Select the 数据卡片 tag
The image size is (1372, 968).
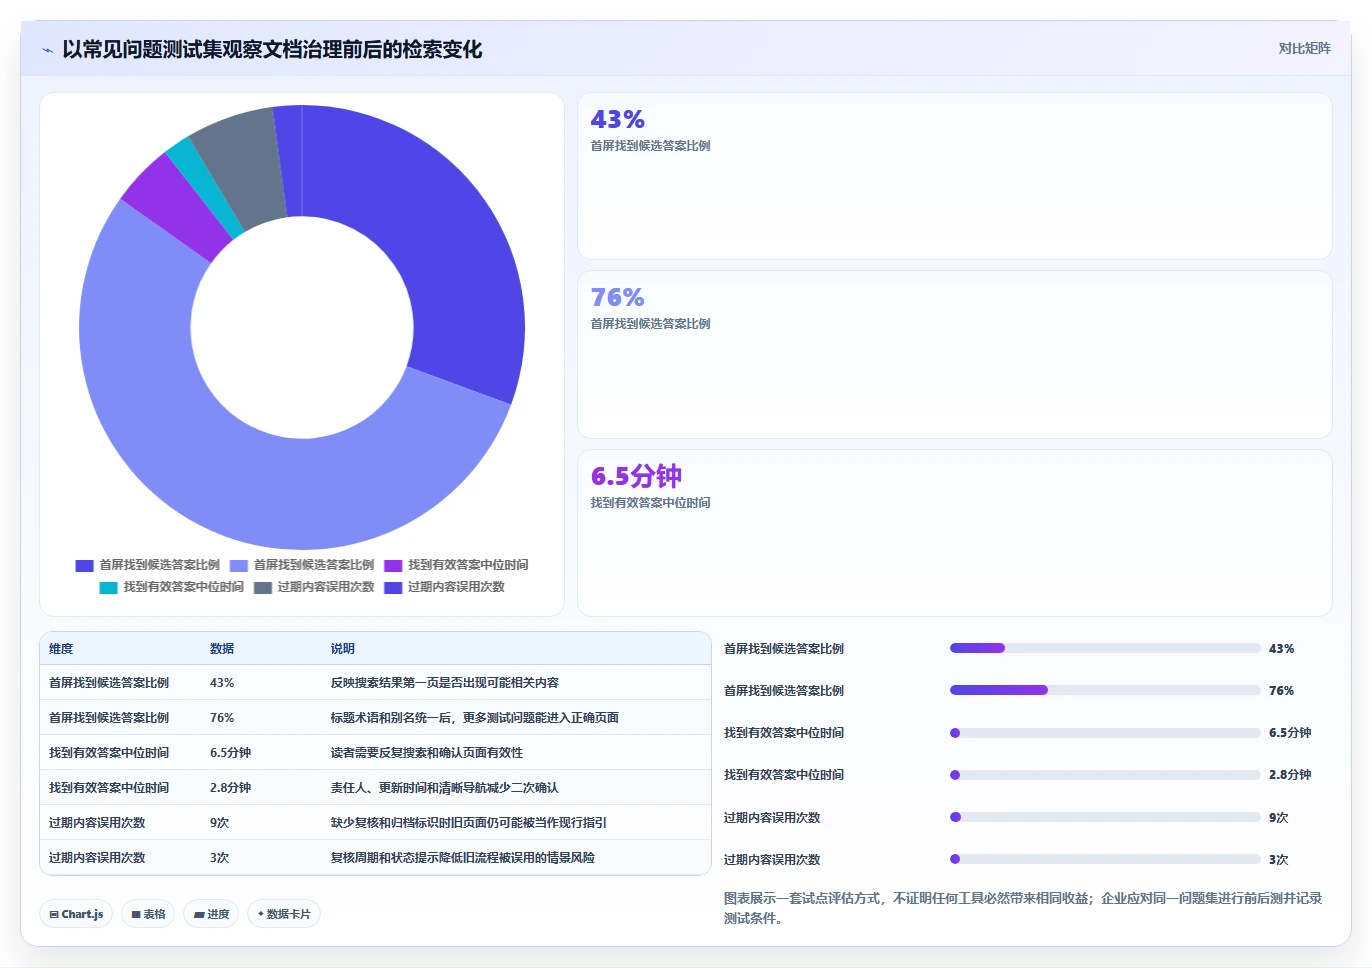[x=284, y=914]
